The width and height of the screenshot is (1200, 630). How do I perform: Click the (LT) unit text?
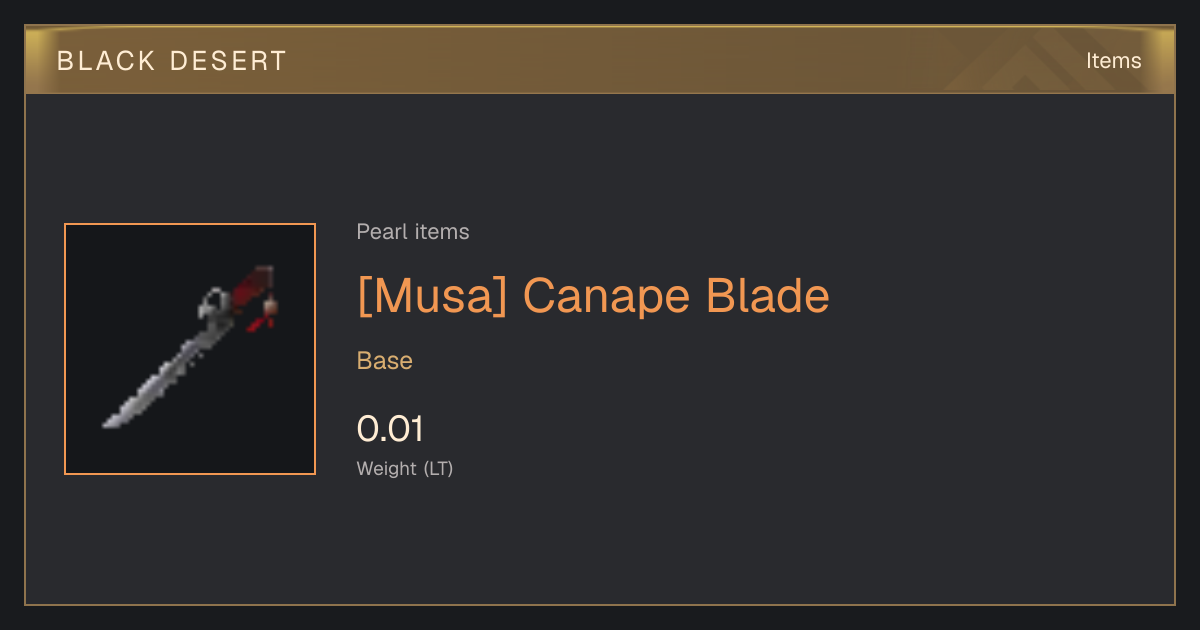tap(438, 468)
